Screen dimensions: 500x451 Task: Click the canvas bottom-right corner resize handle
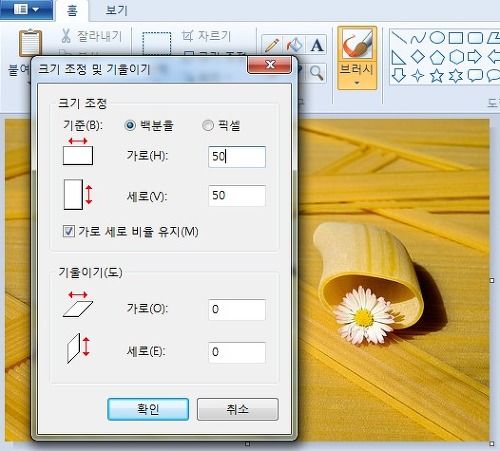(492, 444)
